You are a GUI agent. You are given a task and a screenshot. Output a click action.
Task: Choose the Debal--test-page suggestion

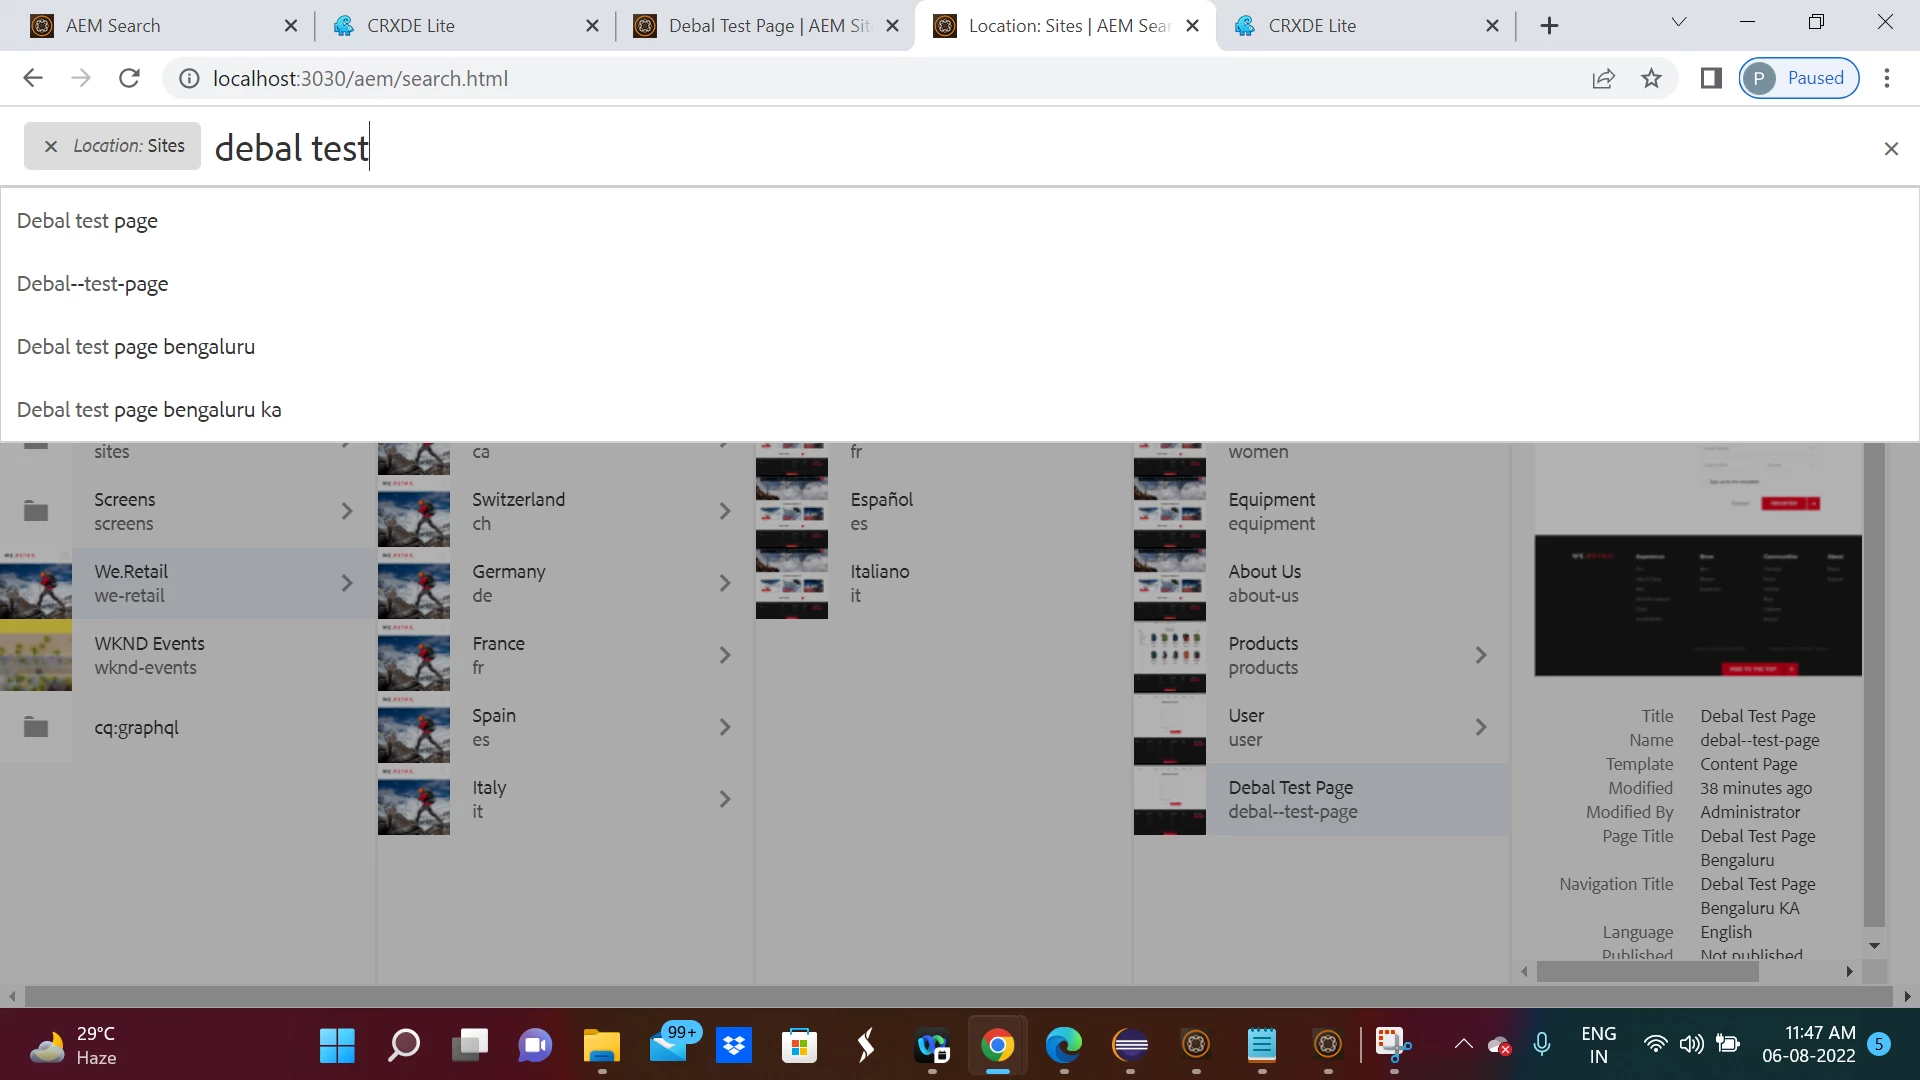[93, 284]
